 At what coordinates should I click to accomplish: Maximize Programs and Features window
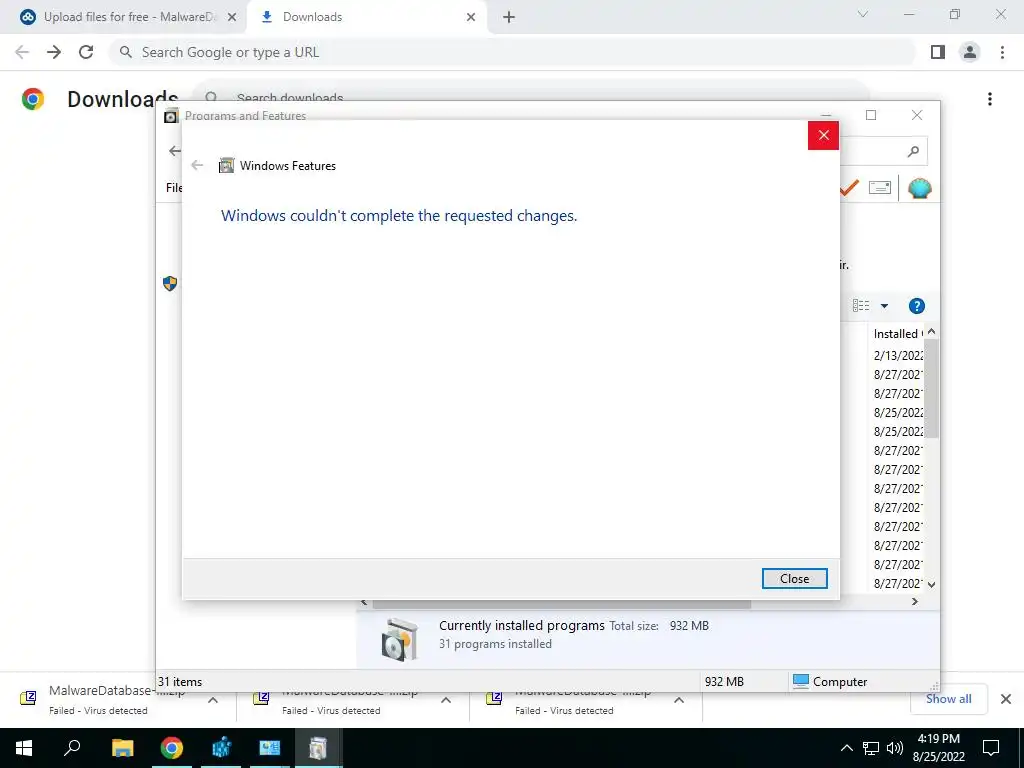click(x=871, y=115)
